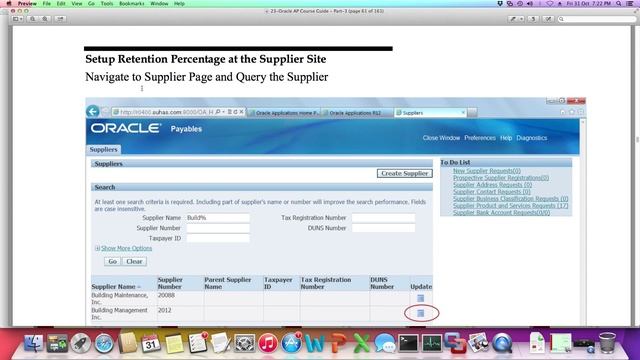Screen dimensions: 640x360
Task: Launch Safari from the Dock
Action: coord(104,343)
